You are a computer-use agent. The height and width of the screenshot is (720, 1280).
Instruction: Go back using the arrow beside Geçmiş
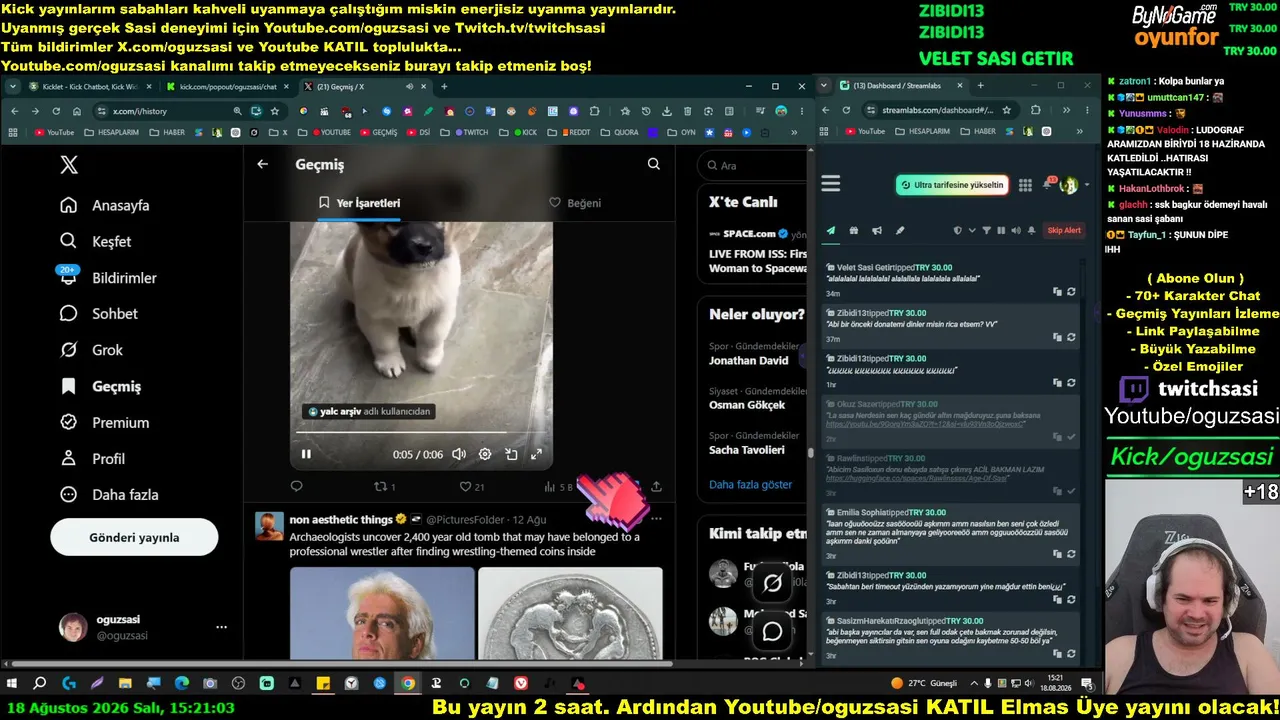(262, 164)
